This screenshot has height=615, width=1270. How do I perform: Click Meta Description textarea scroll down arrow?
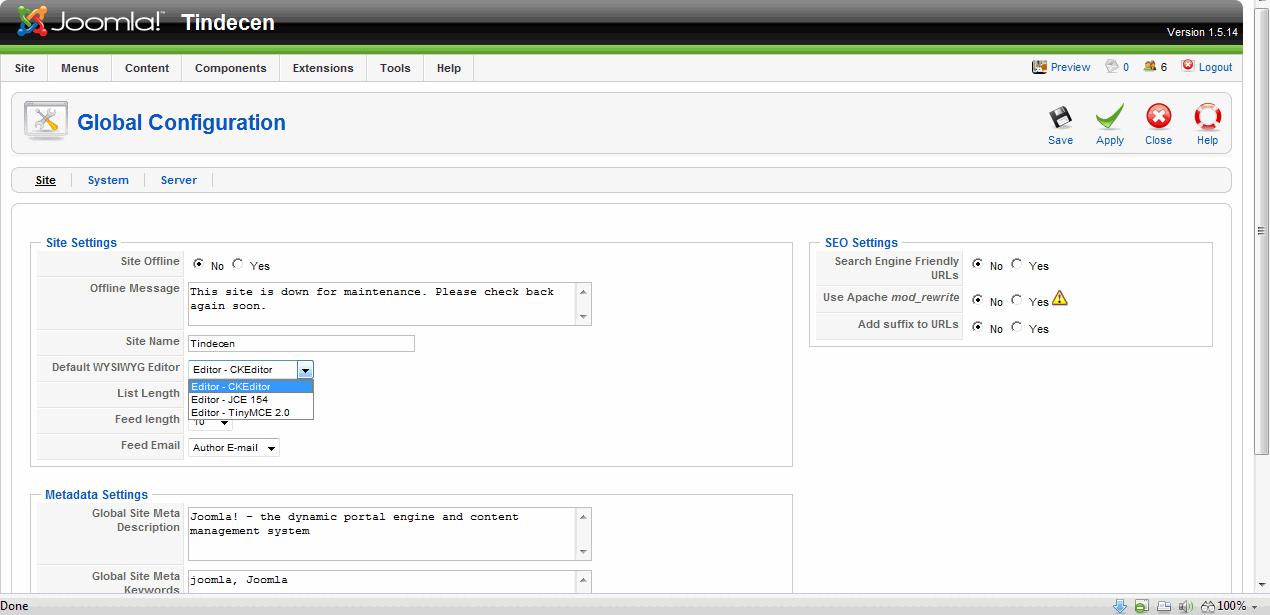584,552
